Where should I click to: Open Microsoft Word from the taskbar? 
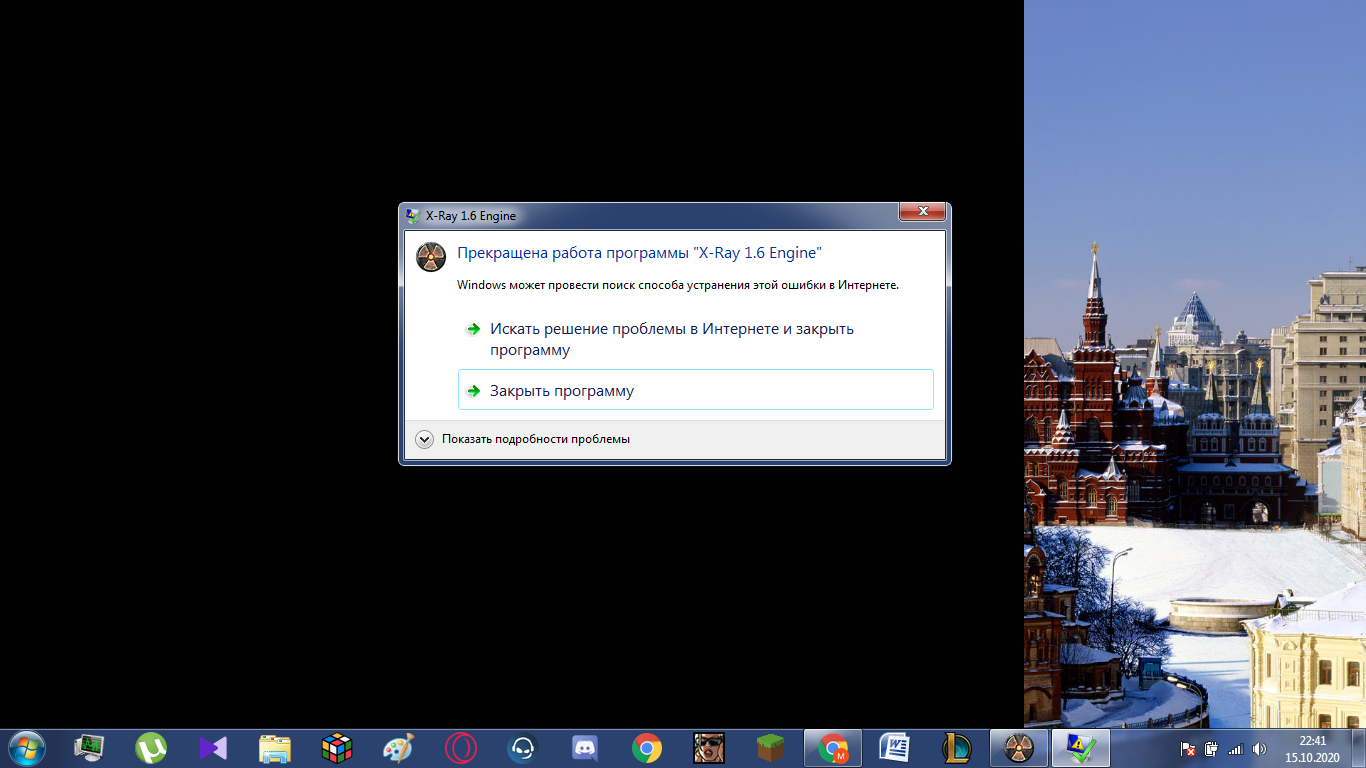[894, 748]
